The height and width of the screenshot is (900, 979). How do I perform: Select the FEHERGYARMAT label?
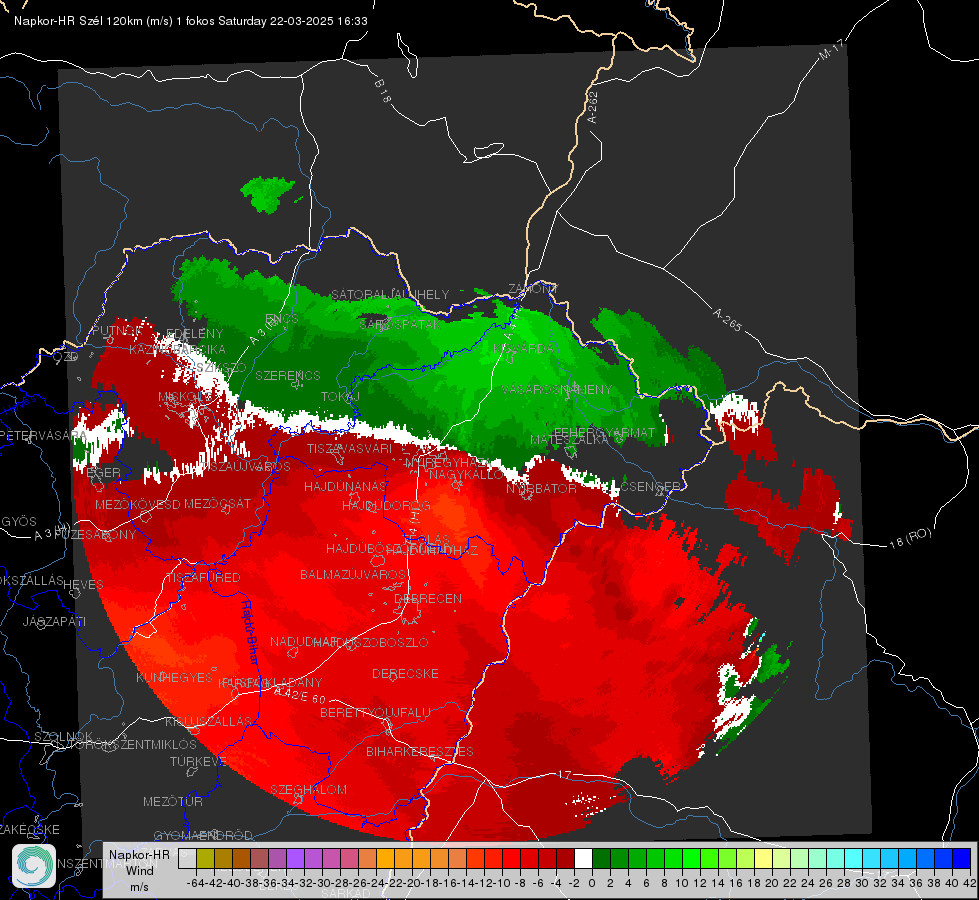(x=605, y=432)
